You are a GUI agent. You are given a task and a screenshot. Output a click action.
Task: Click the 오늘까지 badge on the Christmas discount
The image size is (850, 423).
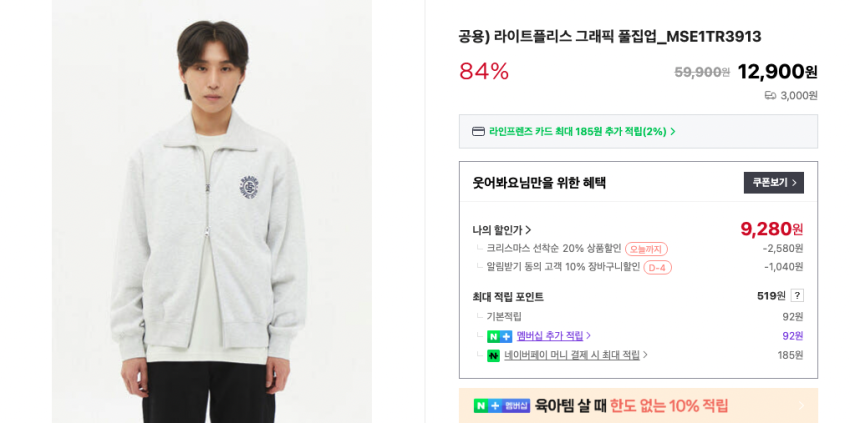[646, 249]
